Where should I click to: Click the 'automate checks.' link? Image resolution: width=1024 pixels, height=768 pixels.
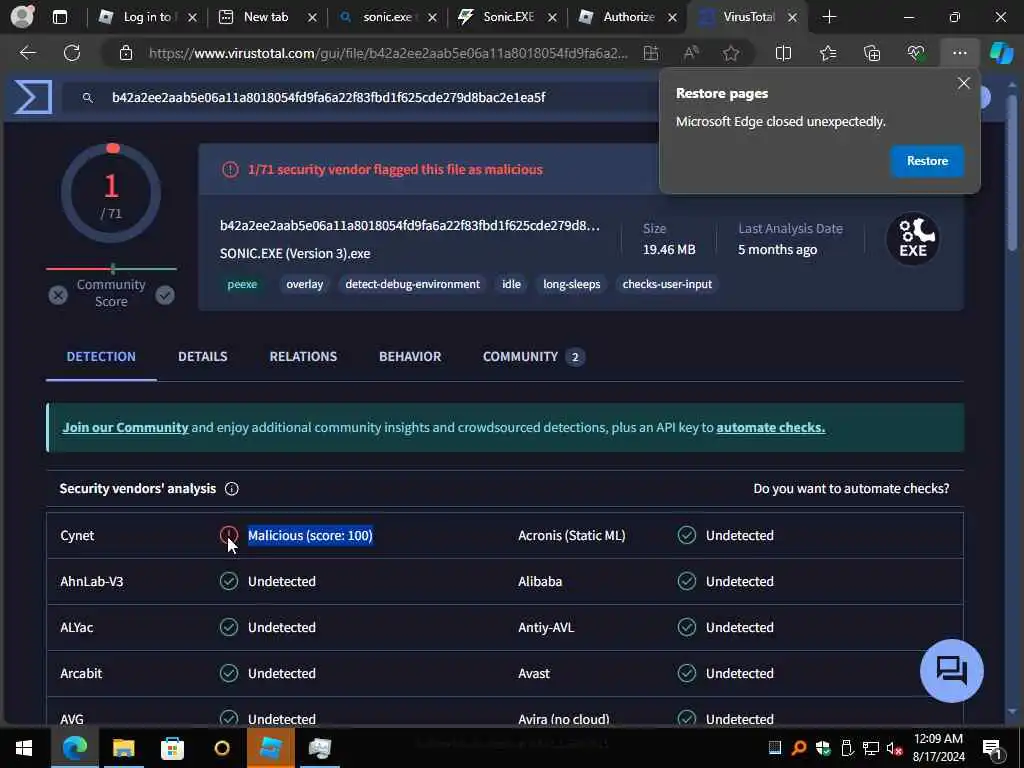771,427
